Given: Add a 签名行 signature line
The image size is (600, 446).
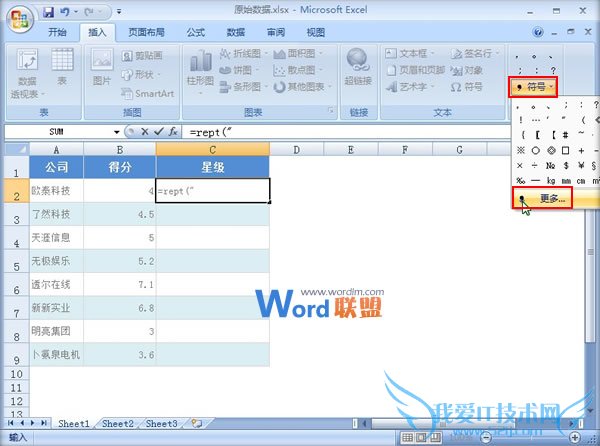Looking at the screenshot, I should point(475,54).
